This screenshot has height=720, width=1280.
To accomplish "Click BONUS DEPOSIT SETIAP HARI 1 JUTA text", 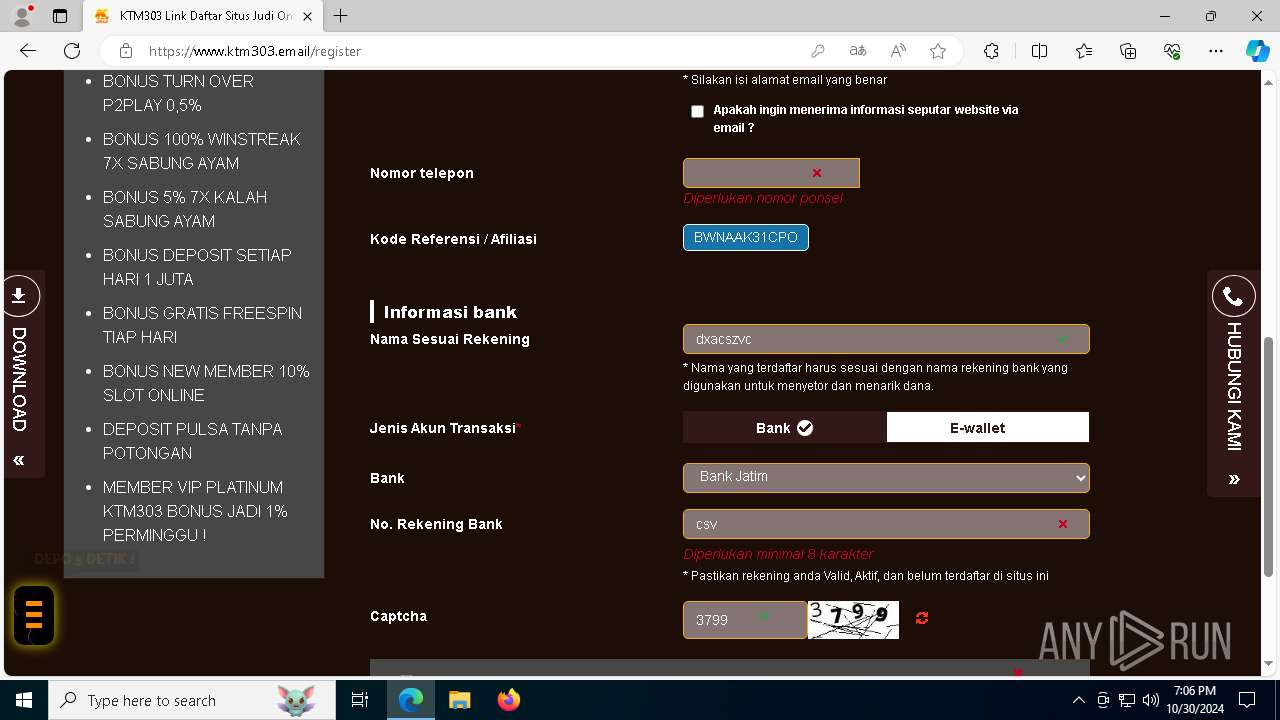I will 197,267.
